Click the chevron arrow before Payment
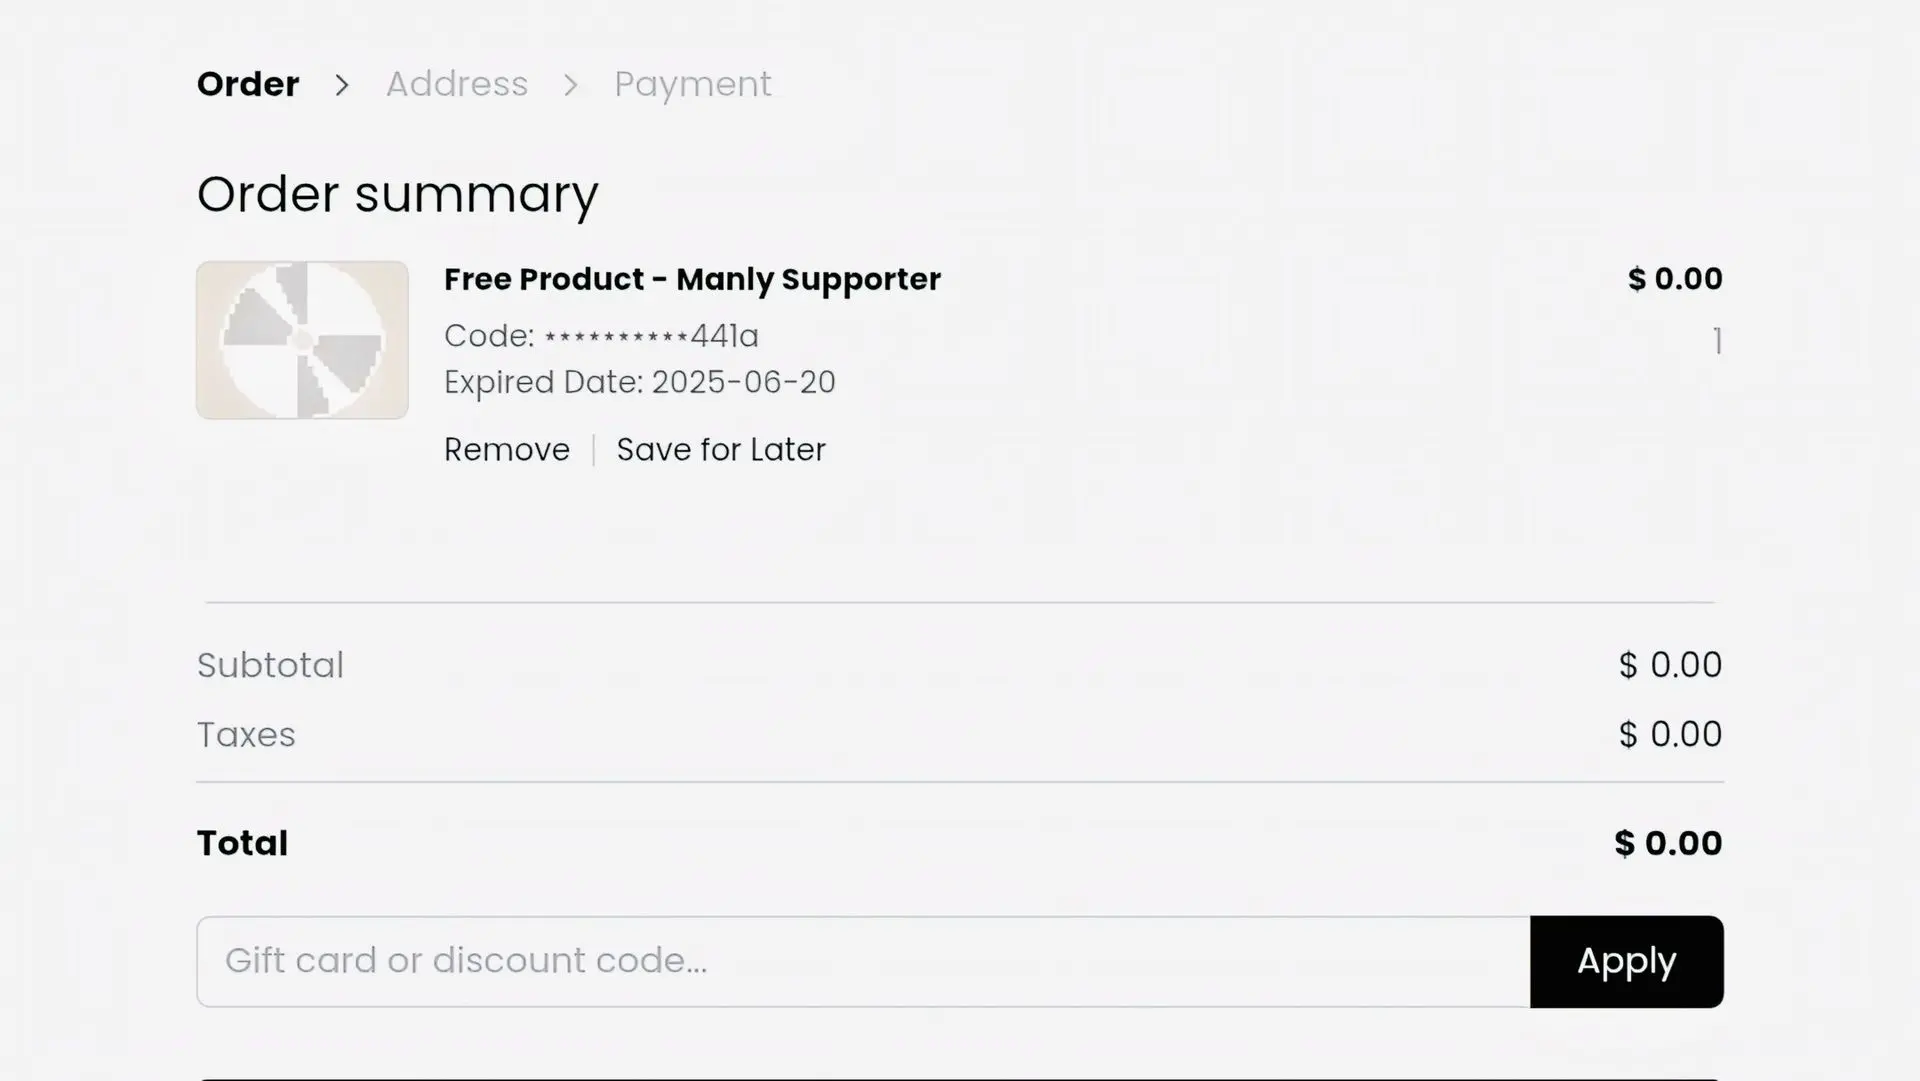Image resolution: width=1920 pixels, height=1081 pixels. (571, 85)
